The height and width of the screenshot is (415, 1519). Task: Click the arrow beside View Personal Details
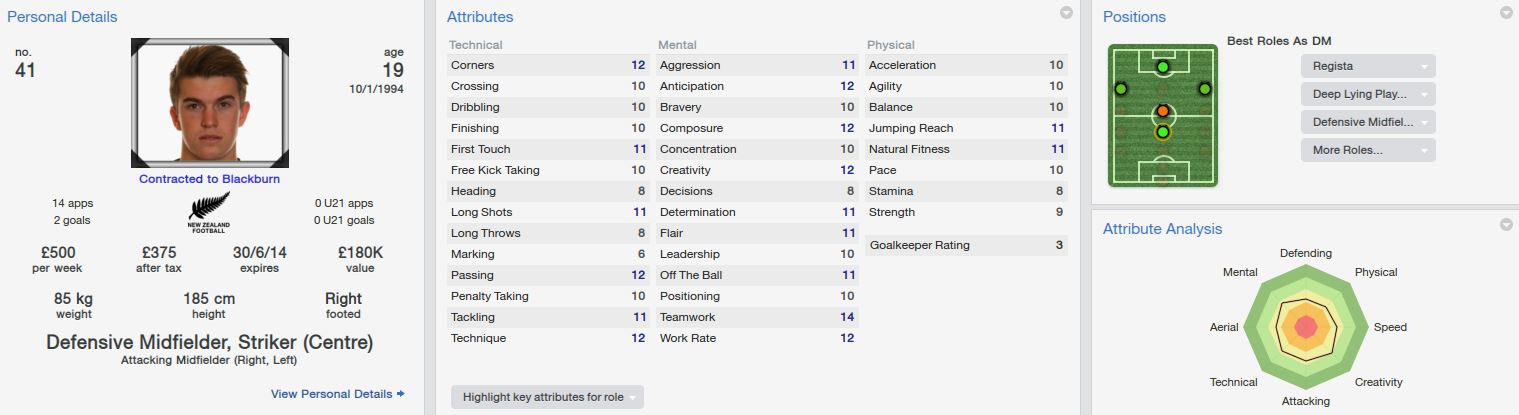pyautogui.click(x=401, y=394)
